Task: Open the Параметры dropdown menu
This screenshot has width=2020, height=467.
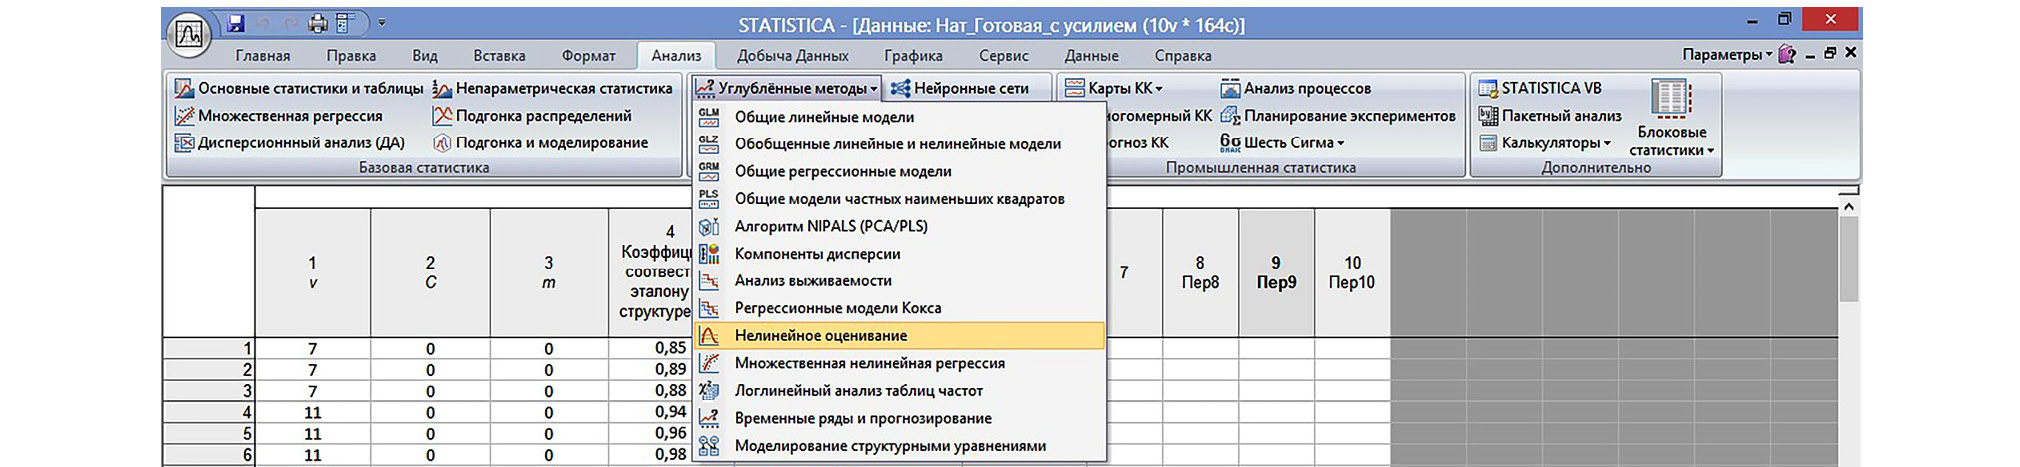Action: pos(1727,55)
